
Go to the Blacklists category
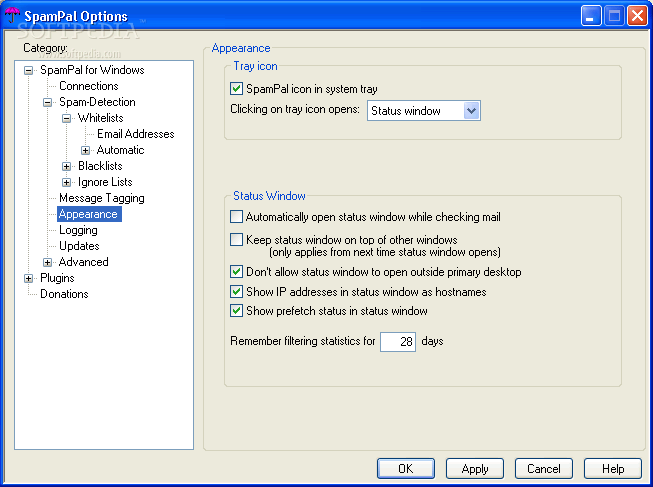100,166
